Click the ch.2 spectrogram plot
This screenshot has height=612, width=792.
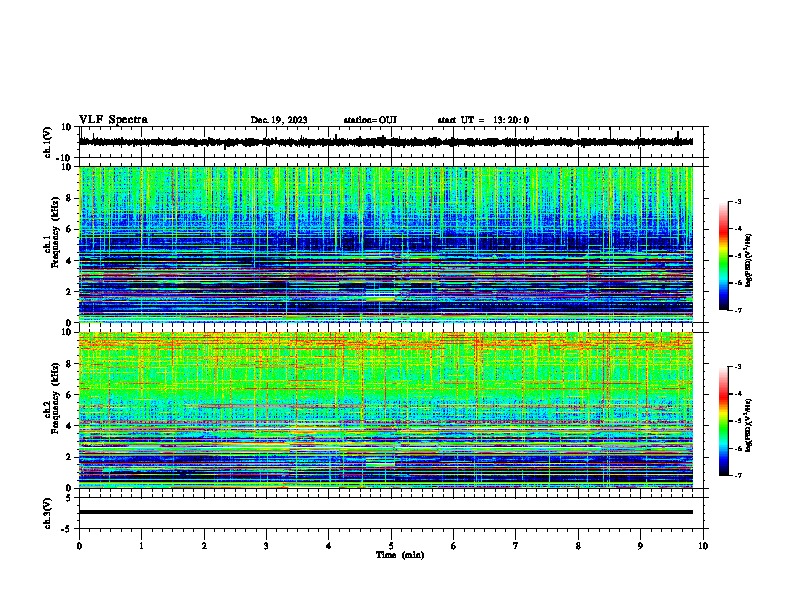click(386, 410)
